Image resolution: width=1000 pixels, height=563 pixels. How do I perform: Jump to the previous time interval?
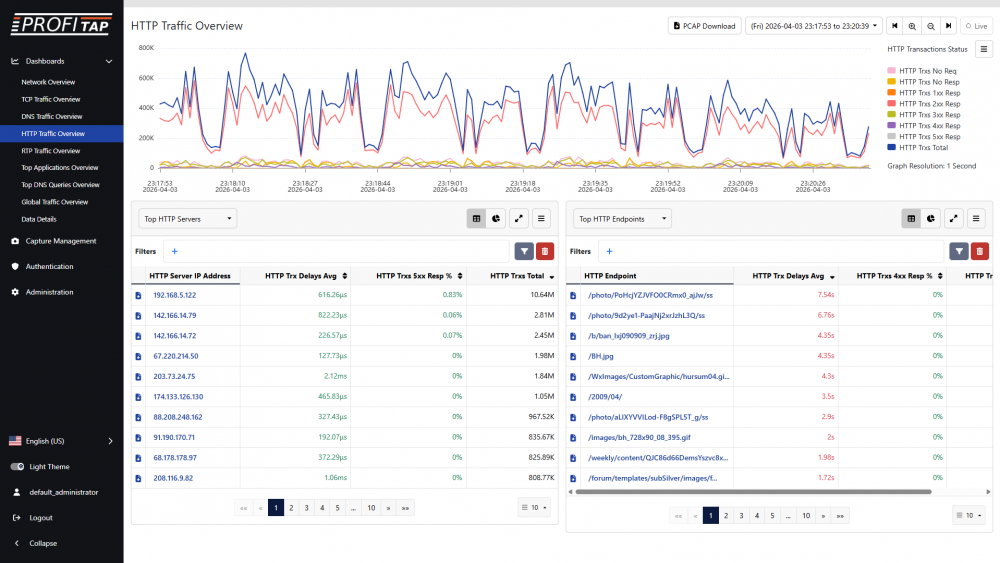pyautogui.click(x=895, y=26)
